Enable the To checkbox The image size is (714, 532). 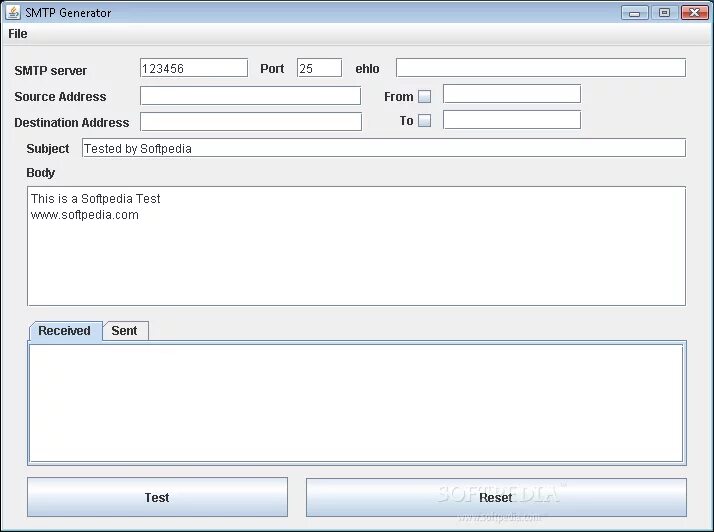pos(424,121)
